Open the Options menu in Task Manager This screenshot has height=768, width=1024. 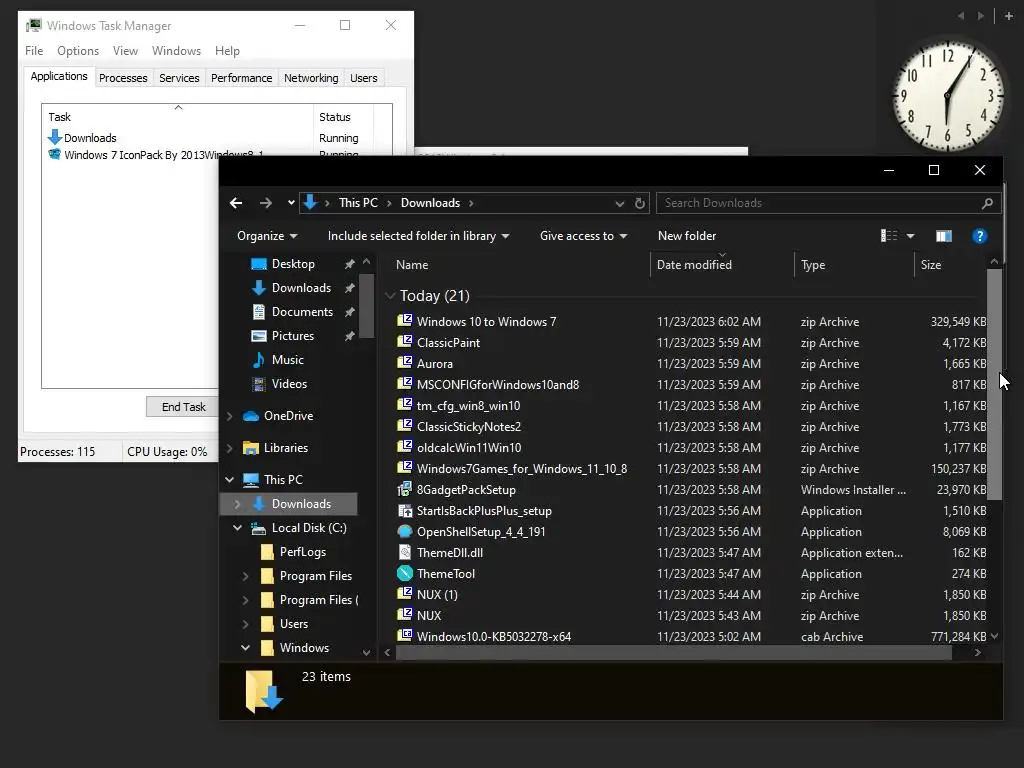pyautogui.click(x=78, y=51)
